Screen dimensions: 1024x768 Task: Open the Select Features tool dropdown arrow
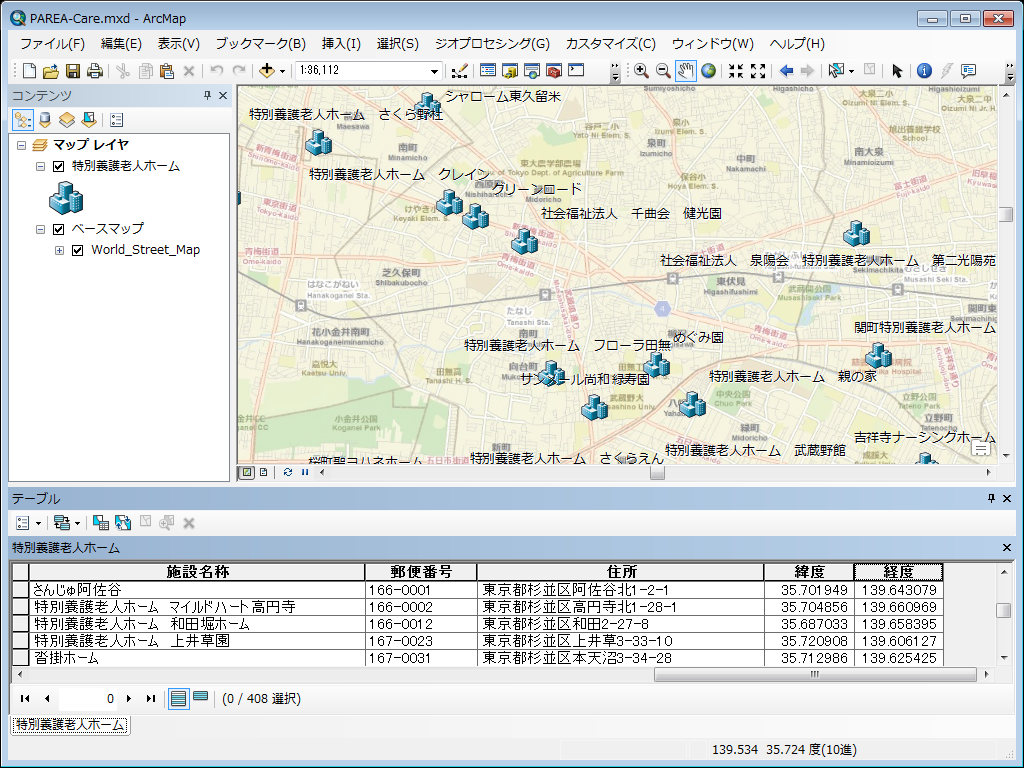pos(851,71)
